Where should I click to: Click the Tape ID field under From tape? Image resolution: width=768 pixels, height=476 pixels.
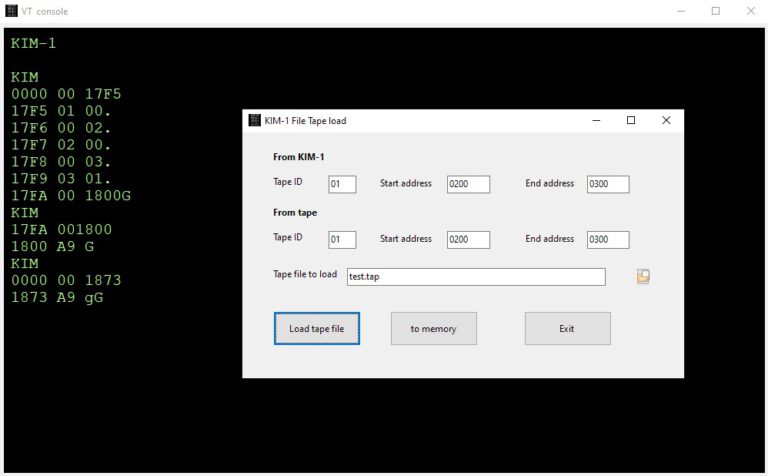pyautogui.click(x=342, y=240)
